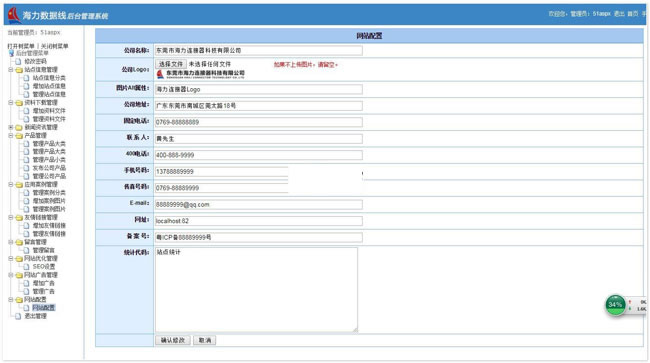Screen dimensions: 650x363
Task: Click the E-mail input field
Action: point(259,204)
